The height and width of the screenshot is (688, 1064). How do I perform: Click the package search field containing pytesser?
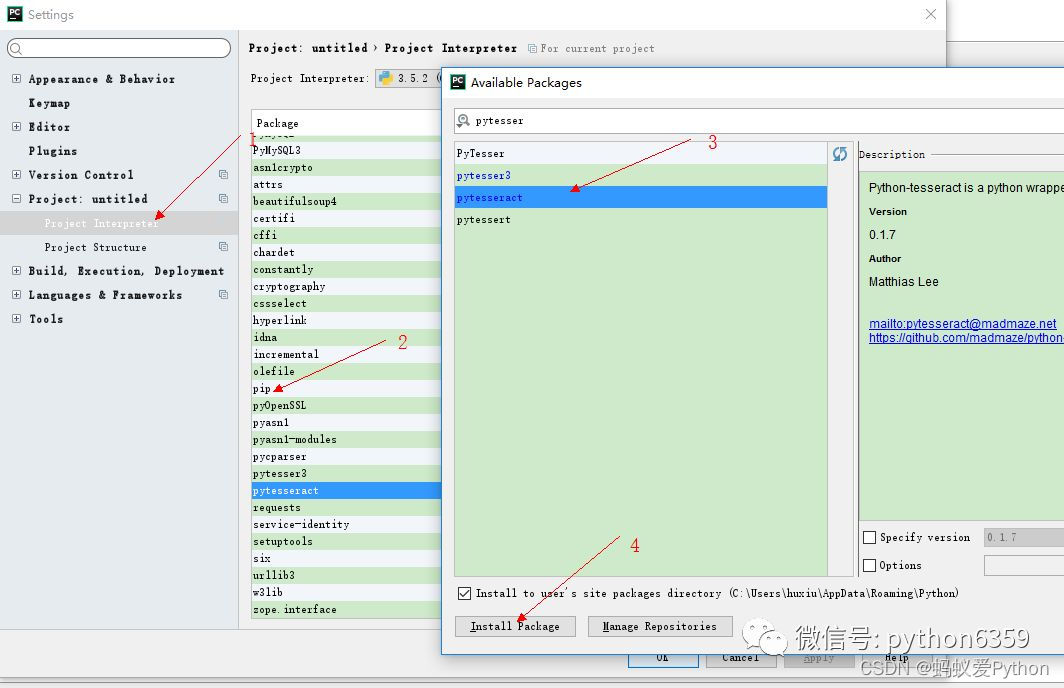click(759, 121)
